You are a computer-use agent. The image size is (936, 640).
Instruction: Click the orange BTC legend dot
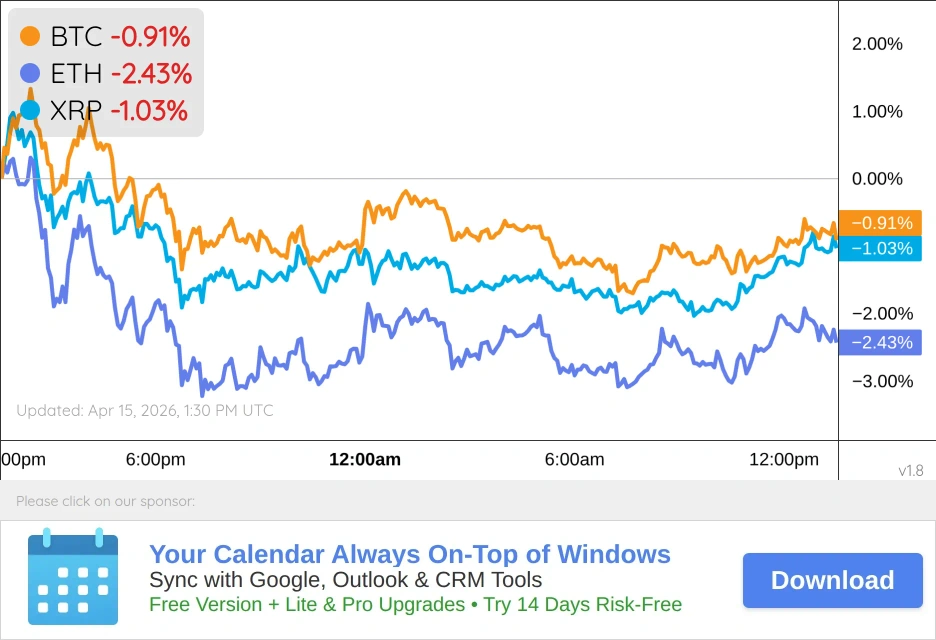[30, 37]
